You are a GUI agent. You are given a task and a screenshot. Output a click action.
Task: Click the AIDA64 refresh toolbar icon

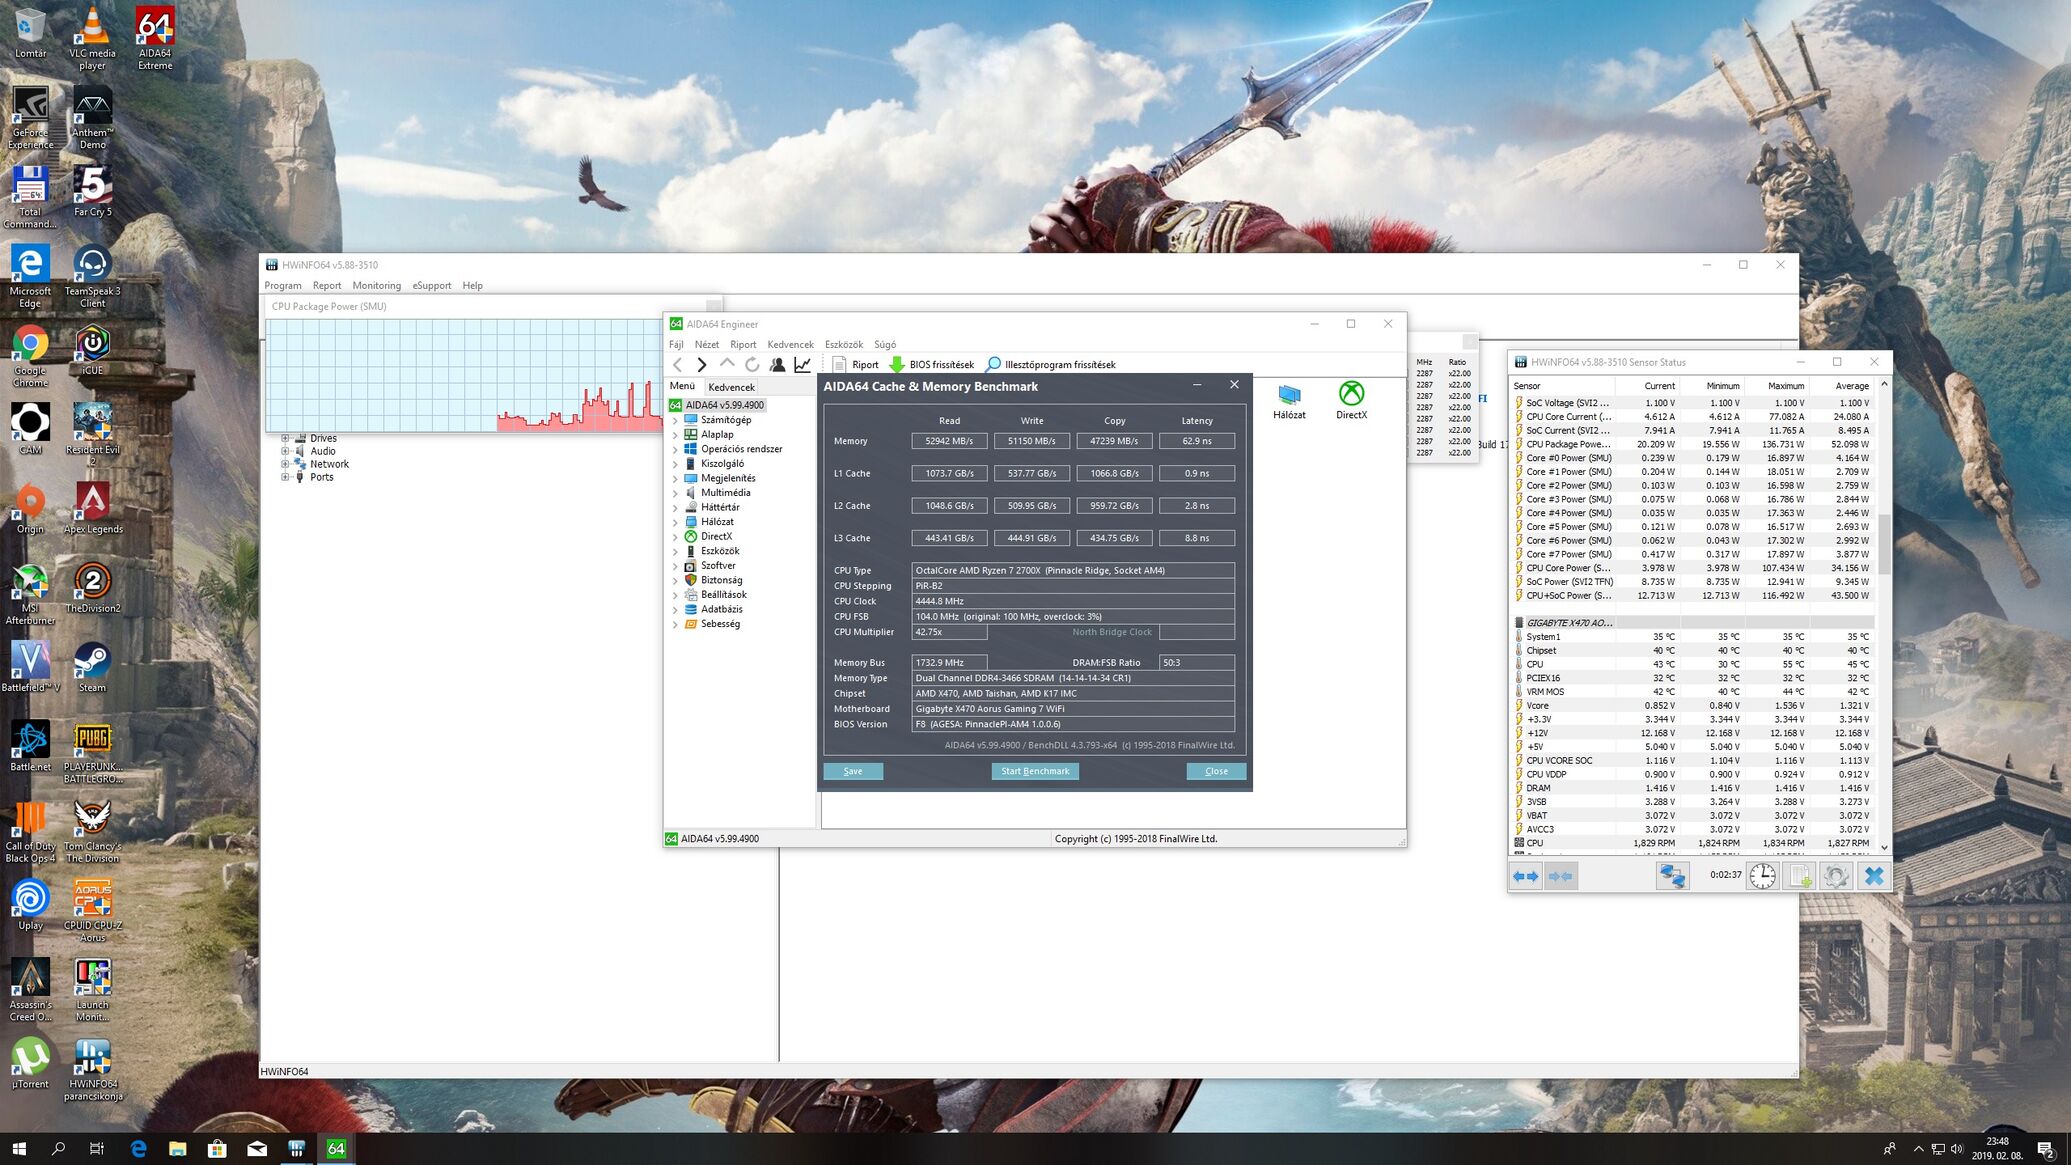point(752,365)
